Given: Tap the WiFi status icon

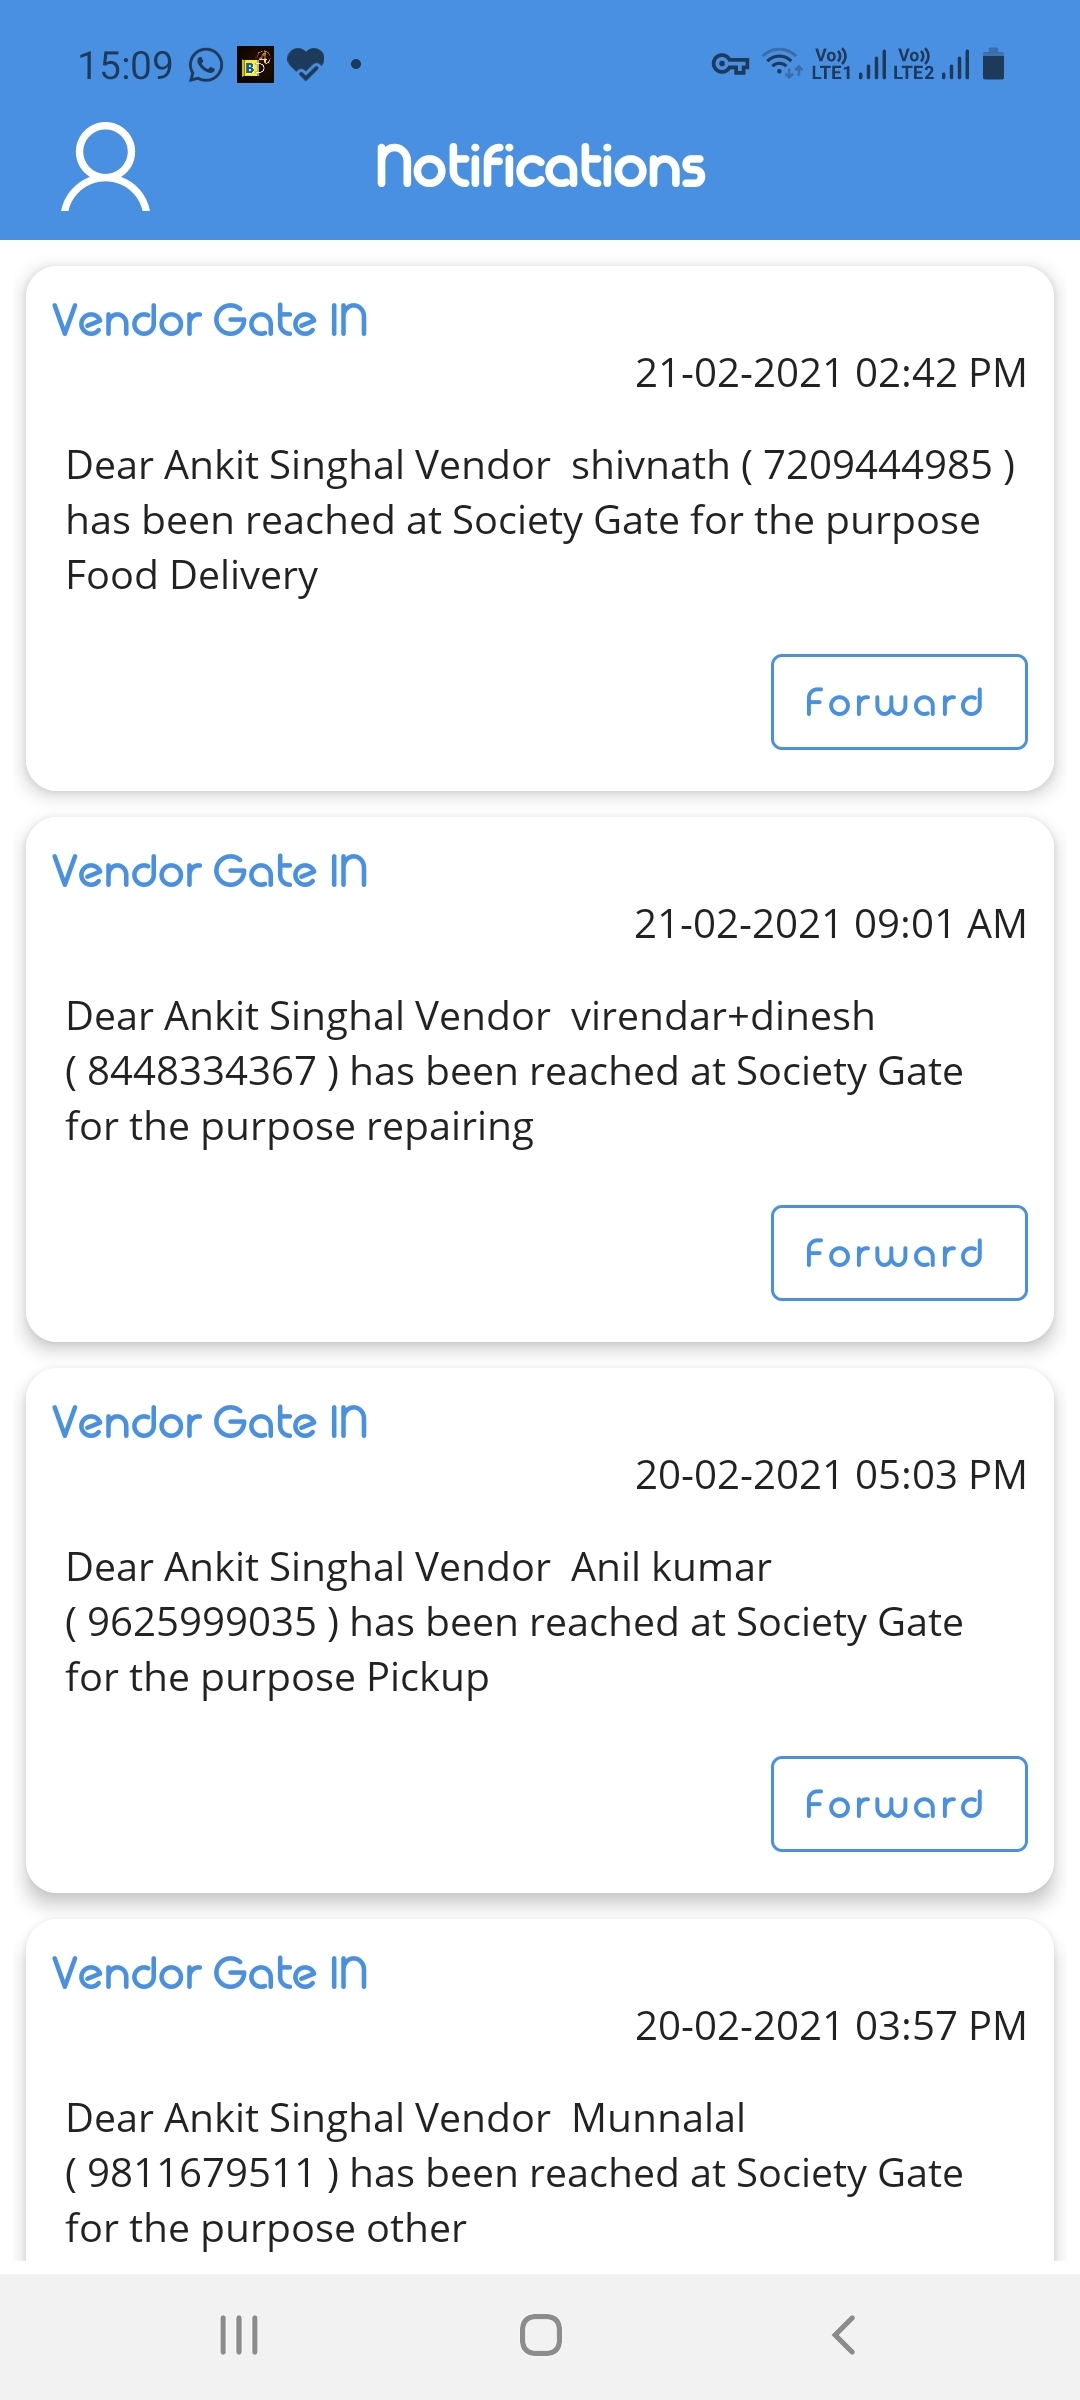Looking at the screenshot, I should point(781,65).
